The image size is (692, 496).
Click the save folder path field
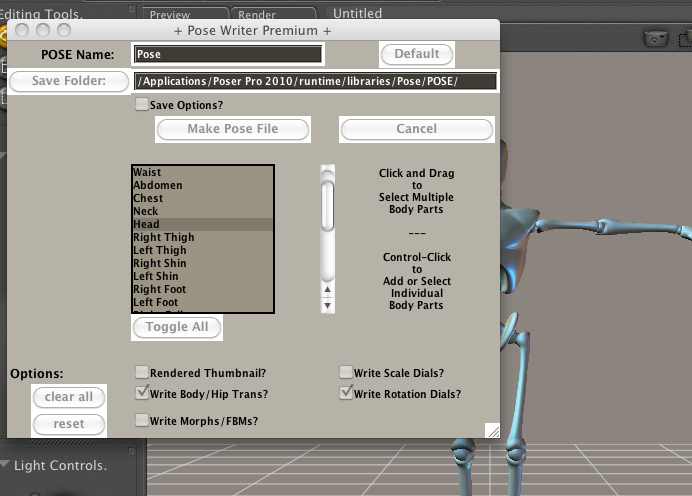coord(316,81)
